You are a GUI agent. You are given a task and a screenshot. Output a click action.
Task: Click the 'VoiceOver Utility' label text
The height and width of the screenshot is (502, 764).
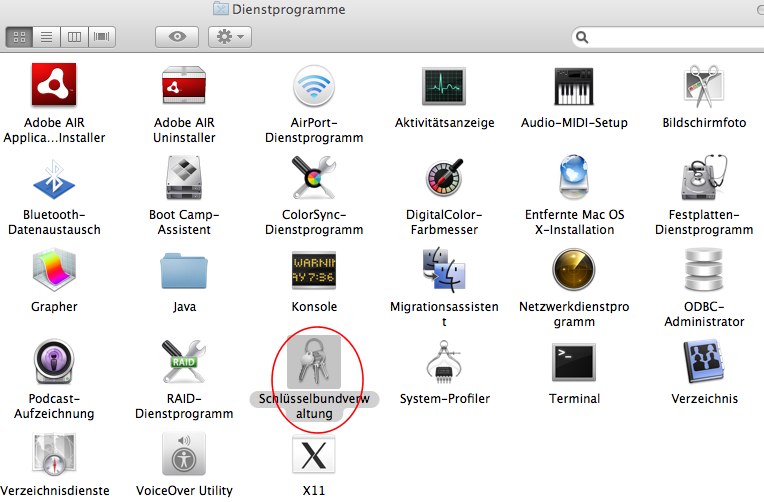[x=184, y=490]
